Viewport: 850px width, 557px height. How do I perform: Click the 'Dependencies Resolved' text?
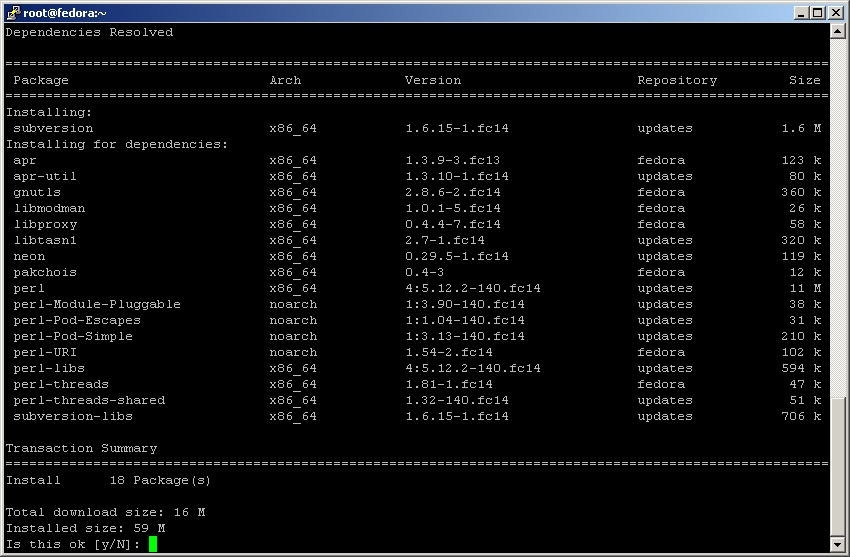coord(89,32)
